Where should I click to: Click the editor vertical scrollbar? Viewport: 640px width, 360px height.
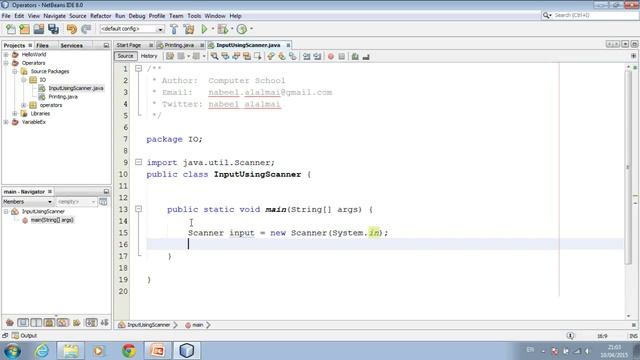(628, 167)
